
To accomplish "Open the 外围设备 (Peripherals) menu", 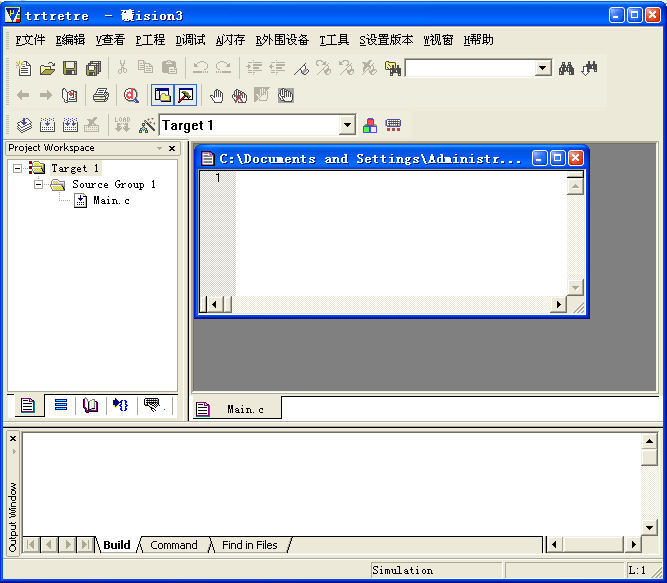I will (x=282, y=40).
